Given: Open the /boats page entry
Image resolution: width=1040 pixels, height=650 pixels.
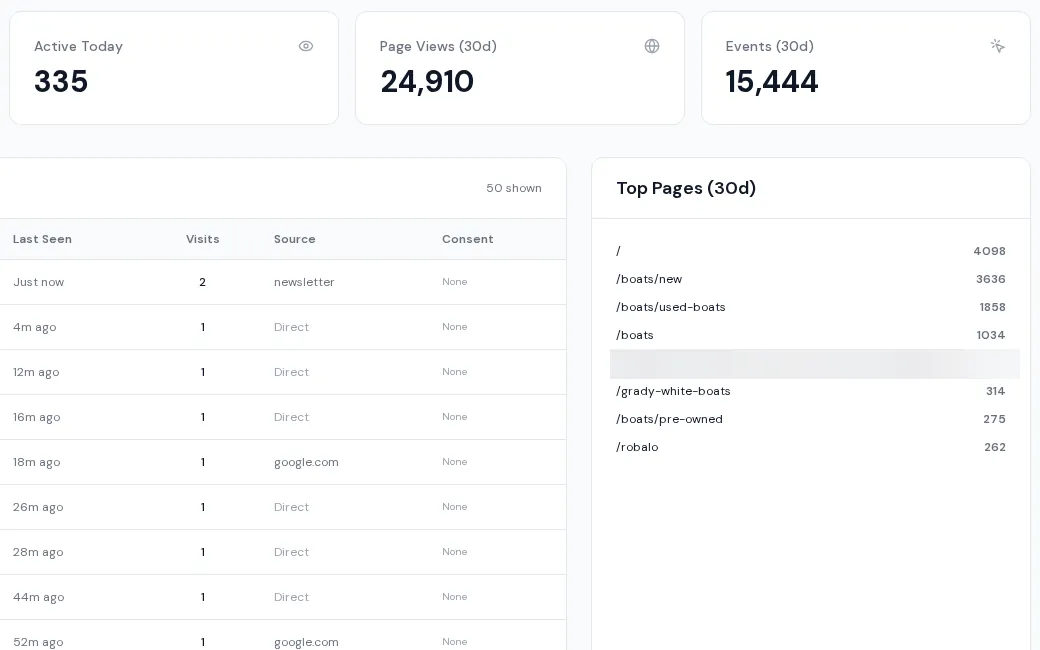Looking at the screenshot, I should tap(811, 335).
